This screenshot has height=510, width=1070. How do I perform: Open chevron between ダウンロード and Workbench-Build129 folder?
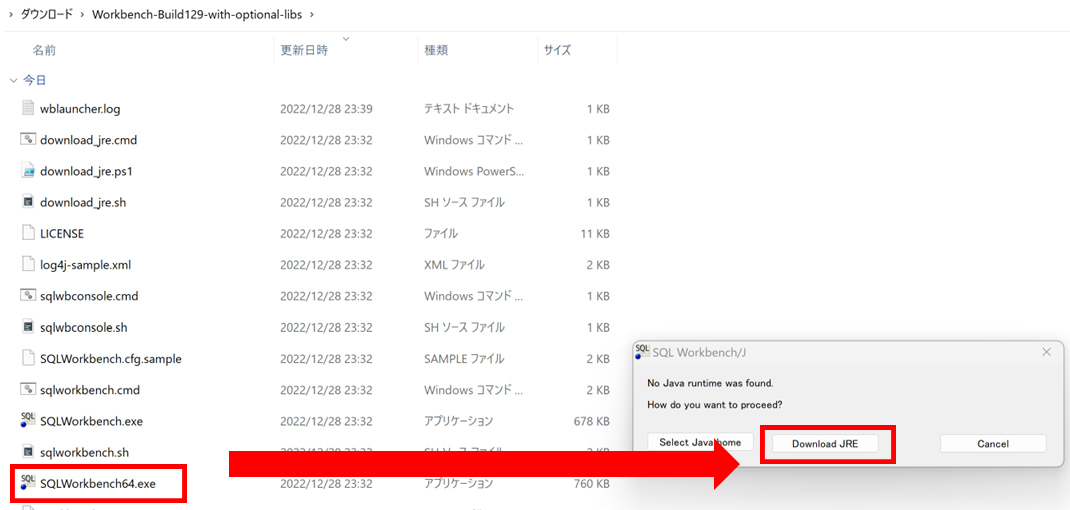(83, 14)
